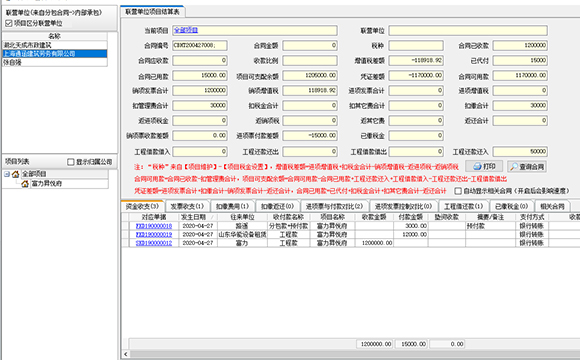Enable the 显示归属公司 checkbox
The height and width of the screenshot is (360, 580).
tap(71, 162)
